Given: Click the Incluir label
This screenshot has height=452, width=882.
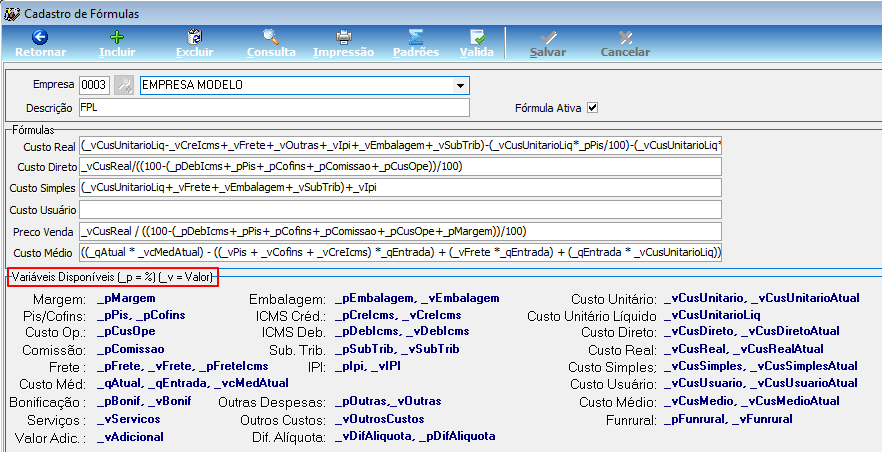Looking at the screenshot, I should click(x=117, y=52).
